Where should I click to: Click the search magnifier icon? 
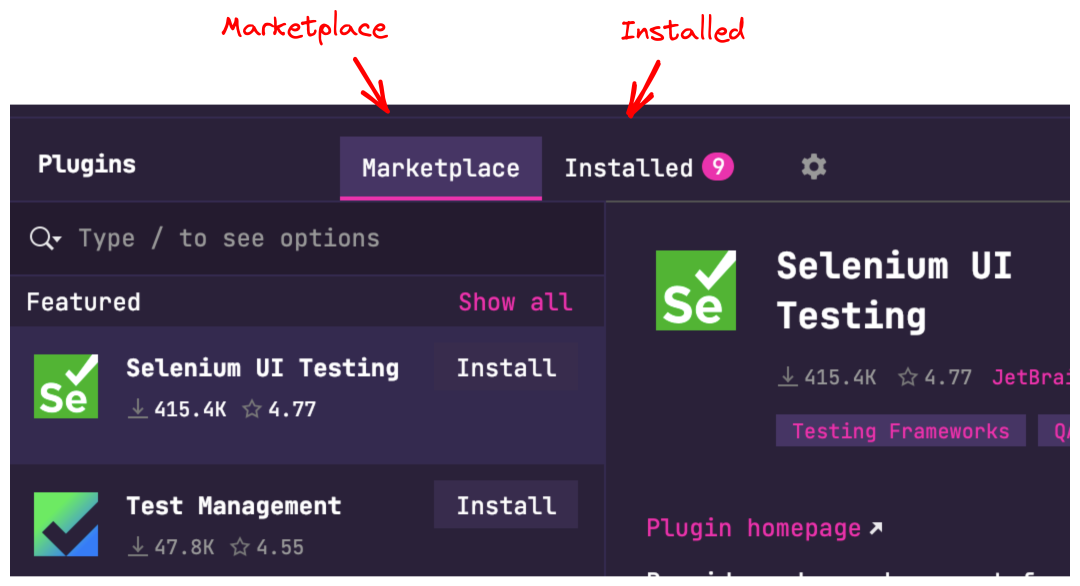(40, 238)
